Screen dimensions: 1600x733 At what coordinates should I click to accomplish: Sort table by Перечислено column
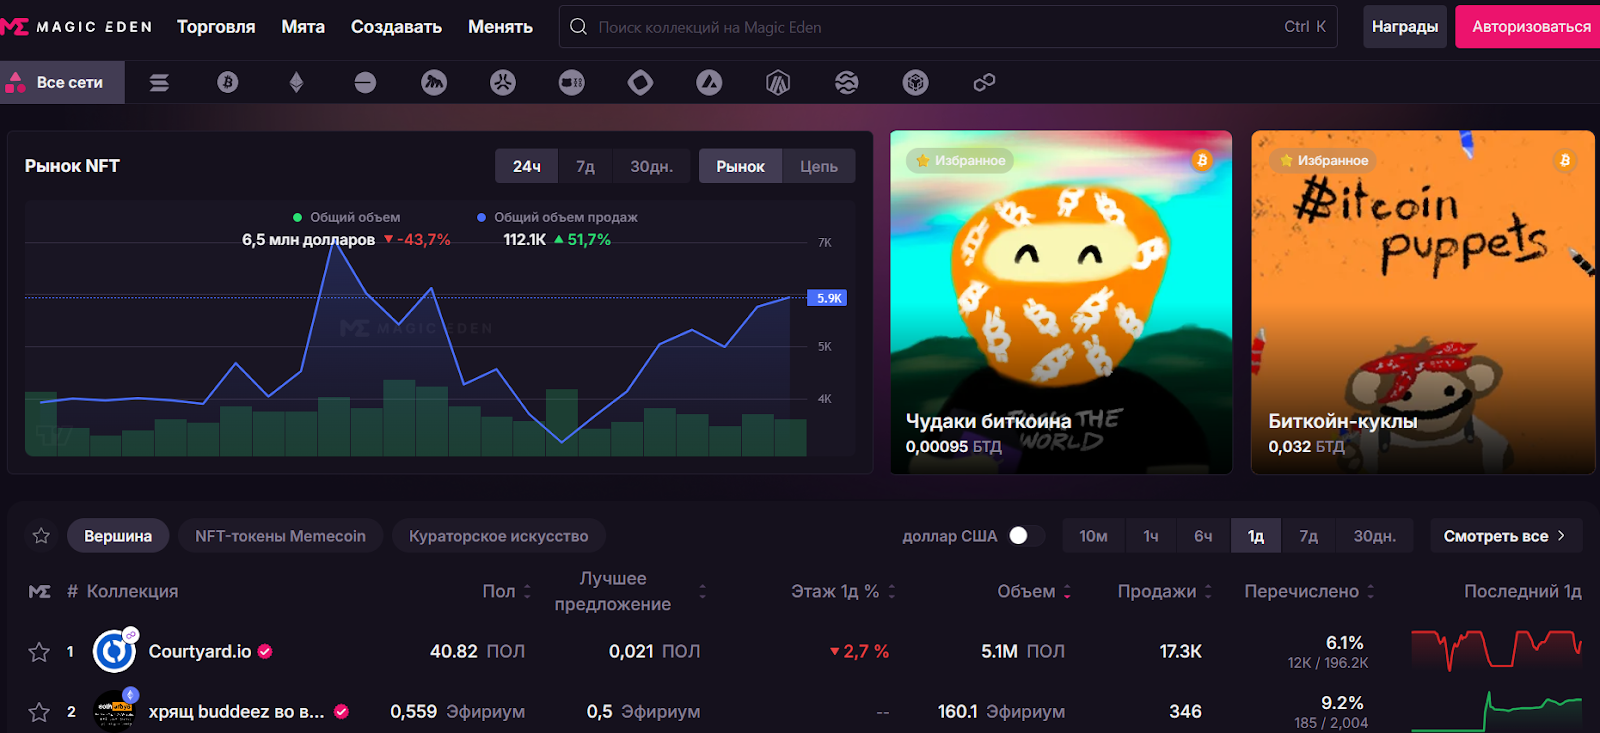pyautogui.click(x=1309, y=591)
